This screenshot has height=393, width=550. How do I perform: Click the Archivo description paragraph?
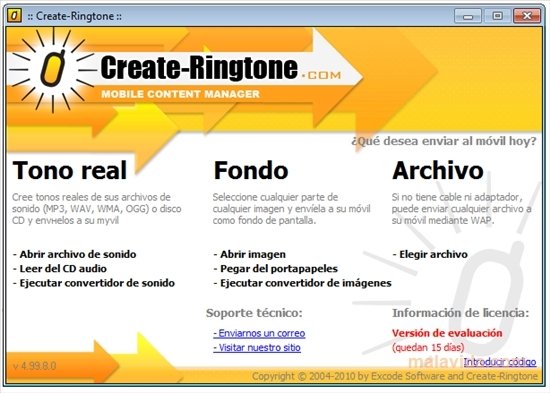[462, 209]
